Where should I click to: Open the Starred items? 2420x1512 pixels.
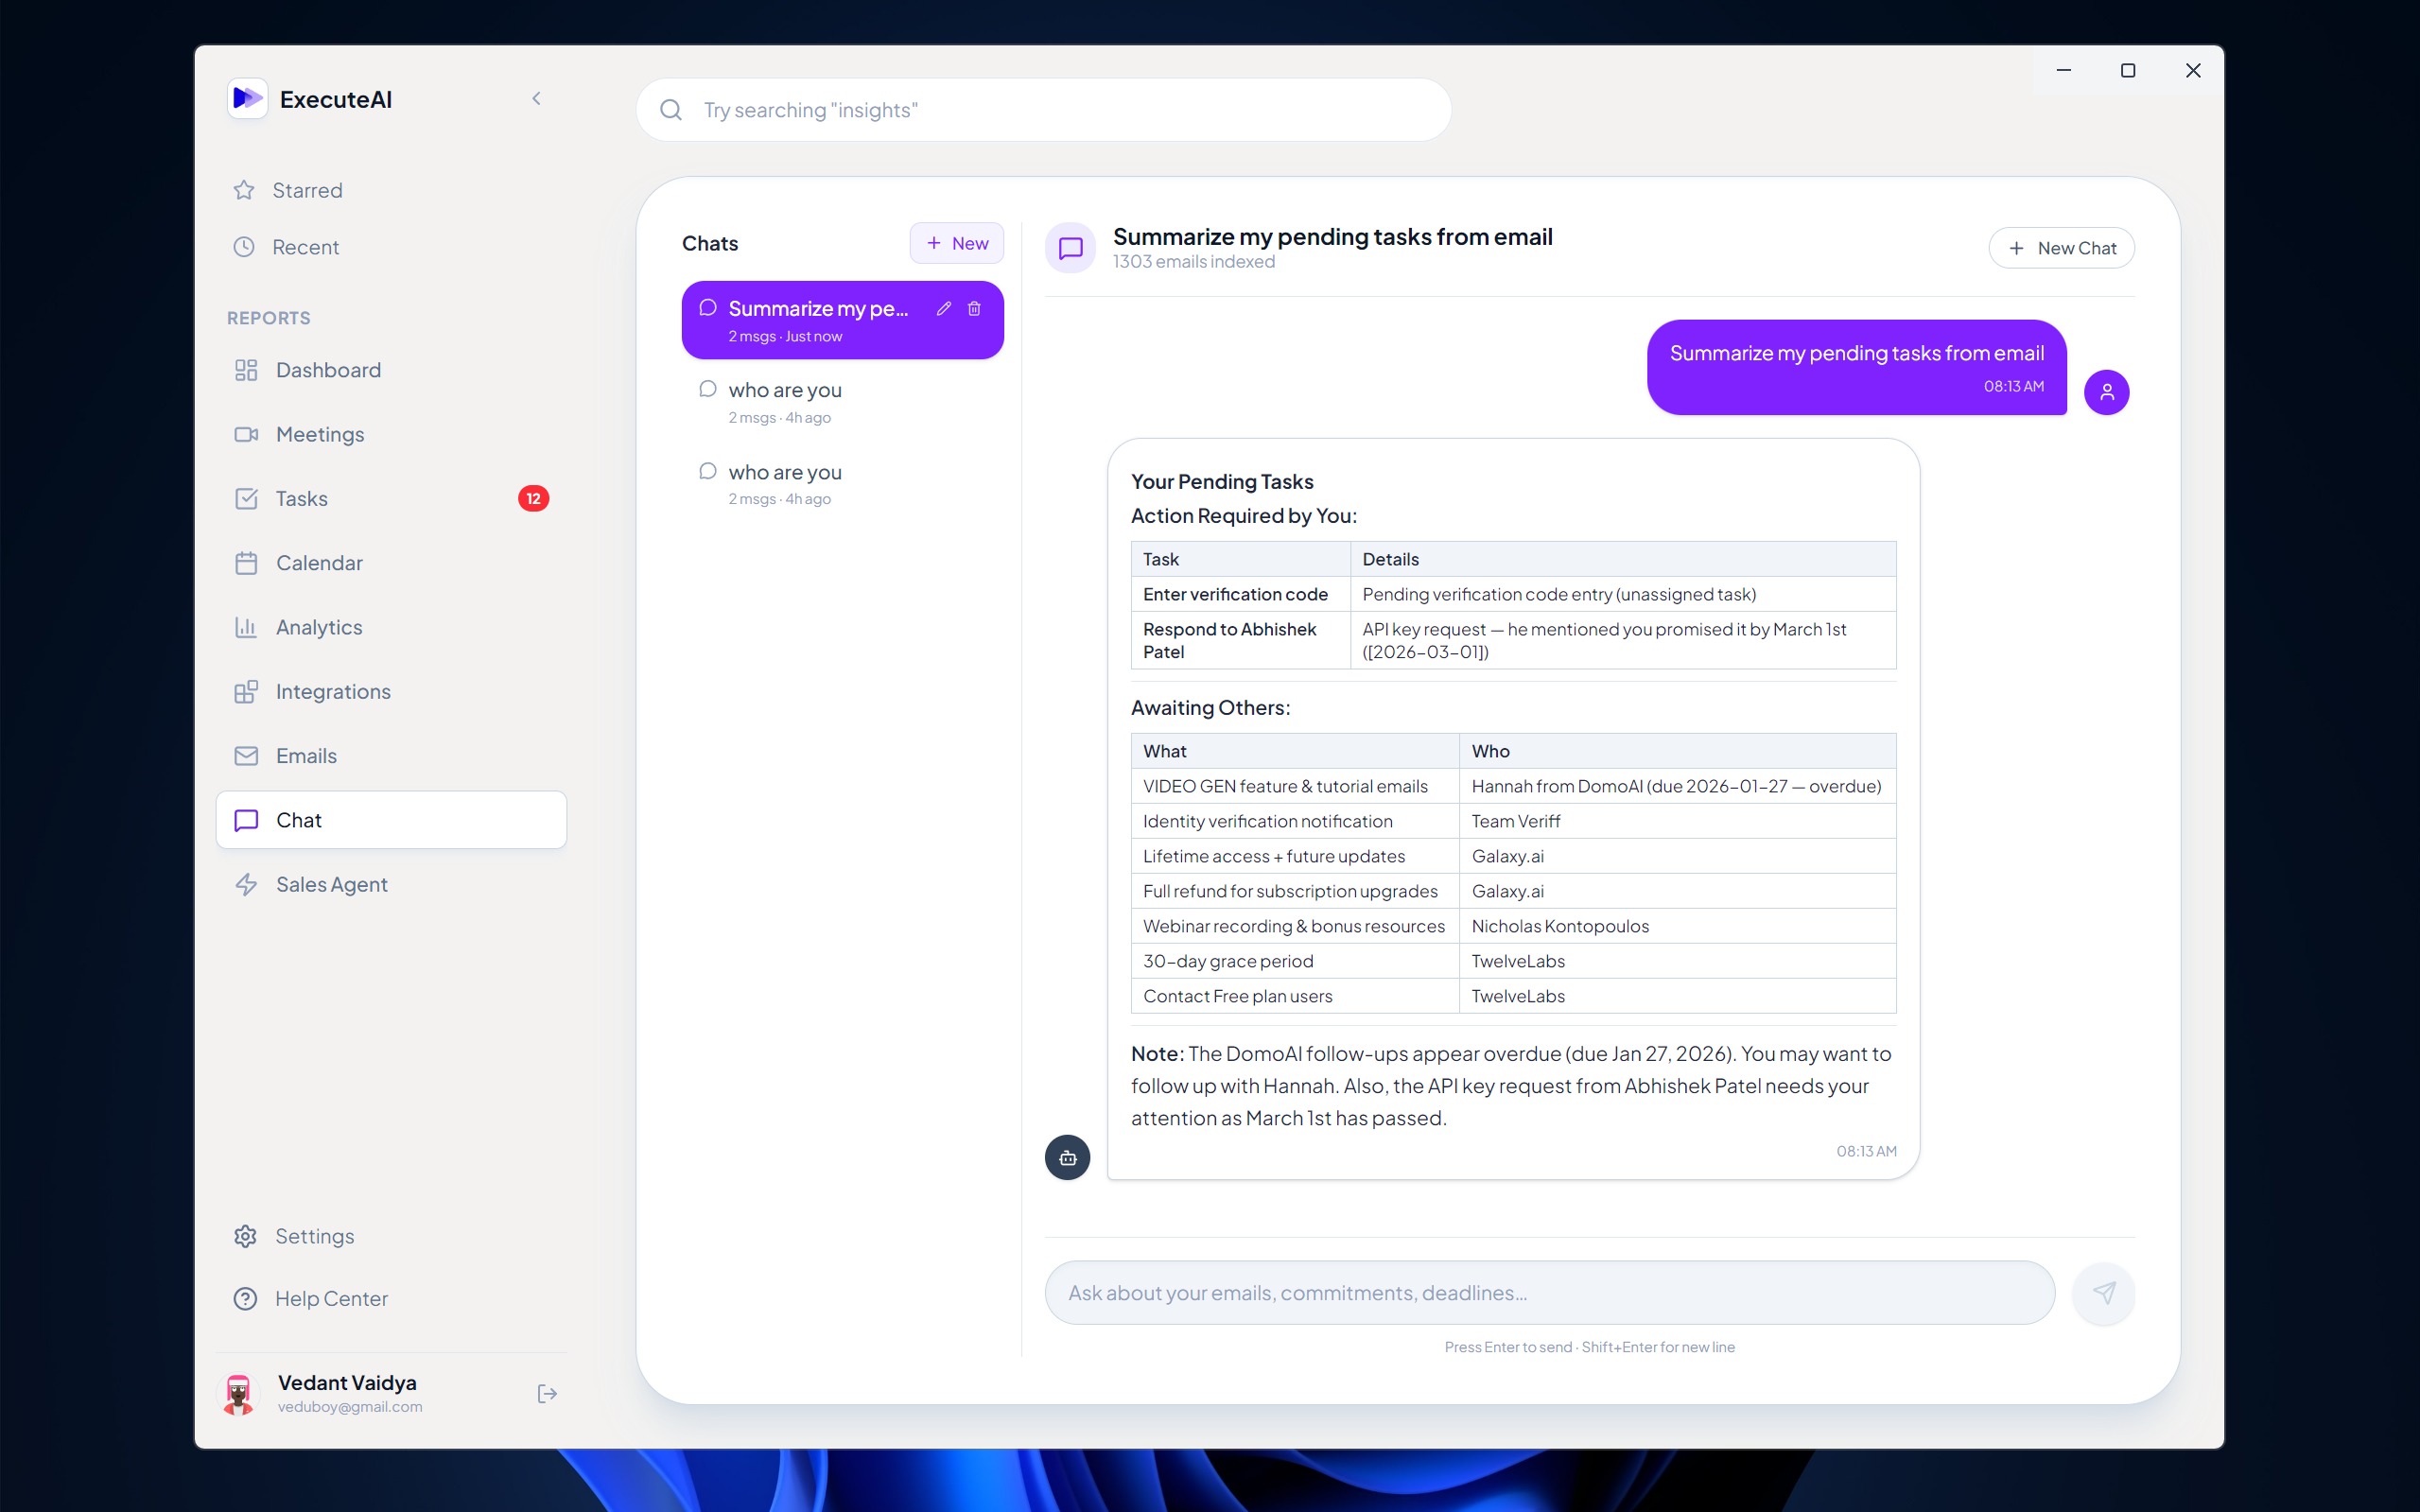pyautogui.click(x=307, y=190)
